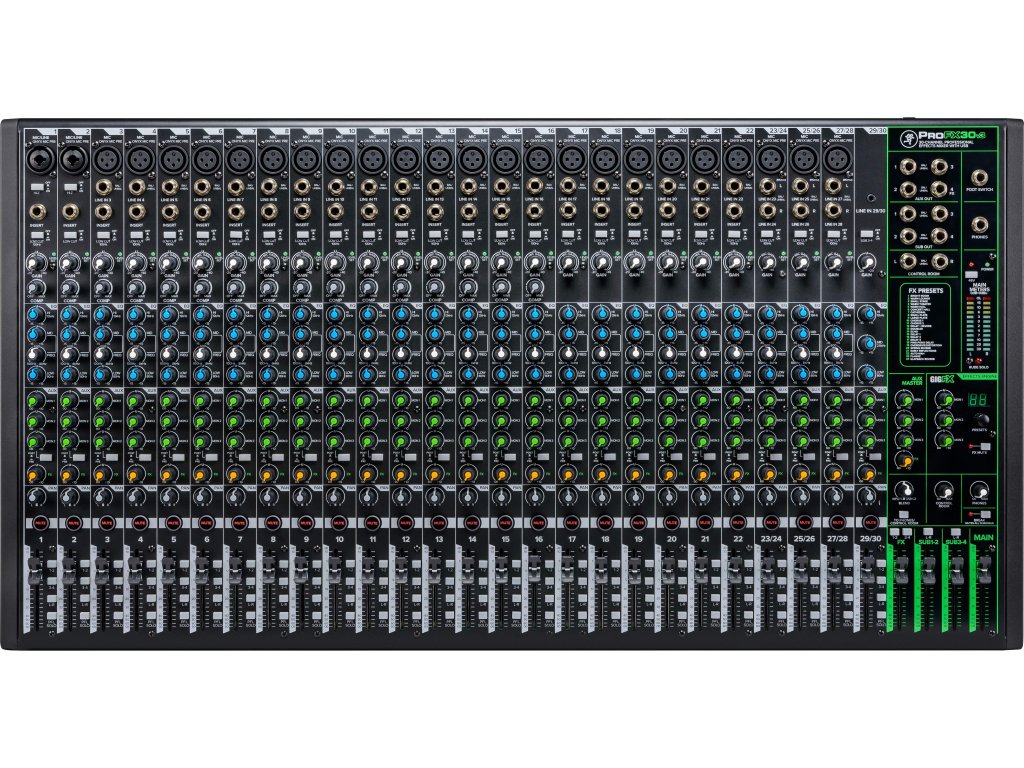
Task: Enable the Low Cut switch on channel 3
Action: pos(103,234)
